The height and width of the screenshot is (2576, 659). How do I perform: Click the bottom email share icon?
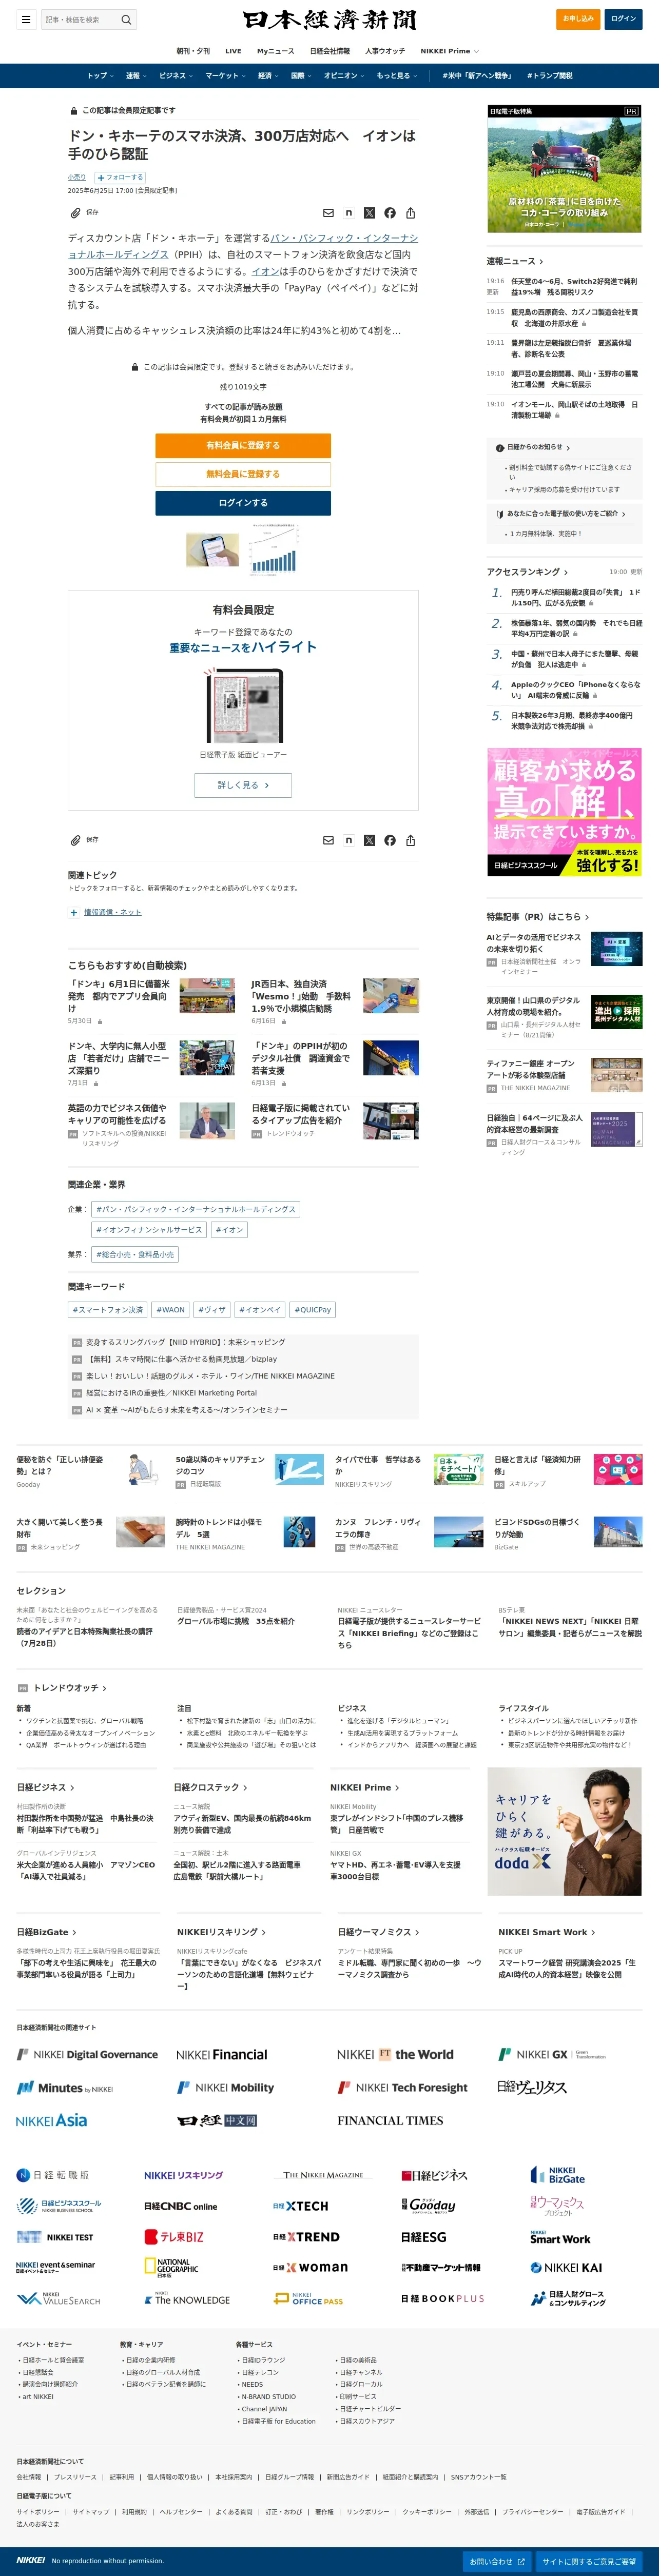[x=328, y=840]
